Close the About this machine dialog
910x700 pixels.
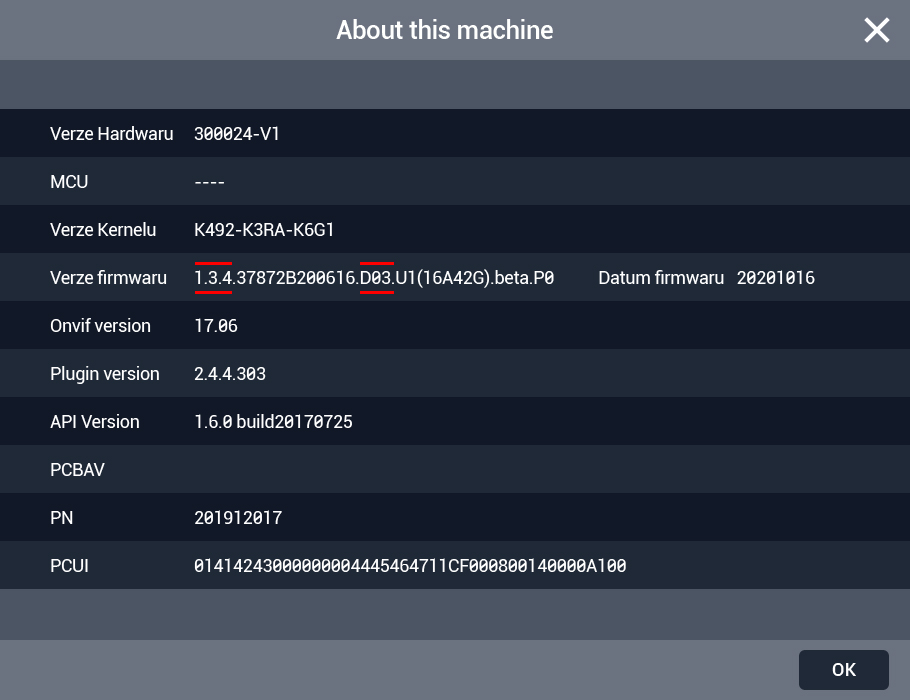click(x=876, y=30)
